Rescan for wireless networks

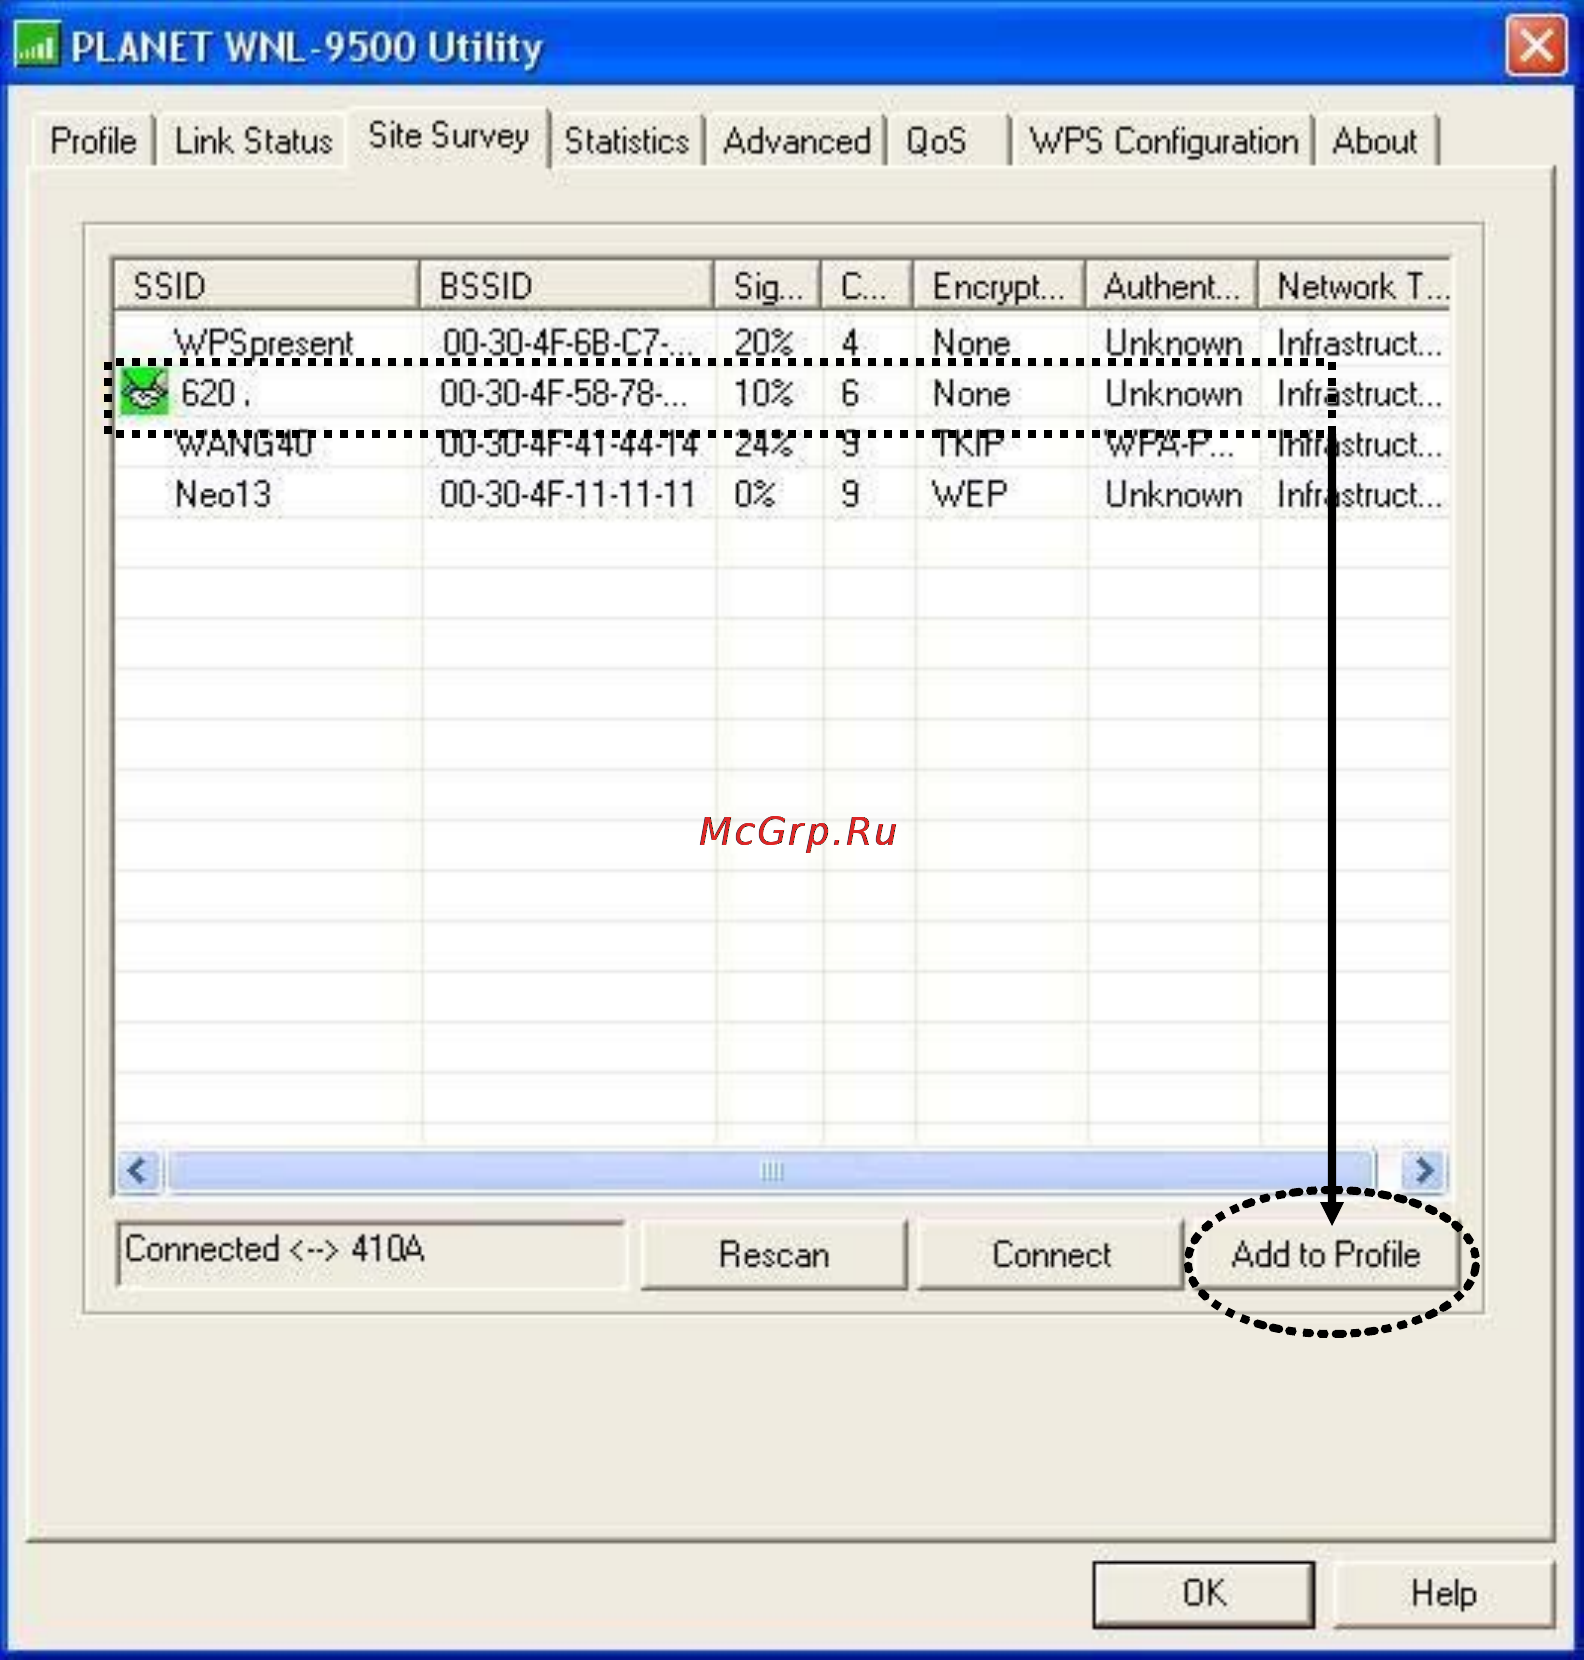(x=774, y=1254)
